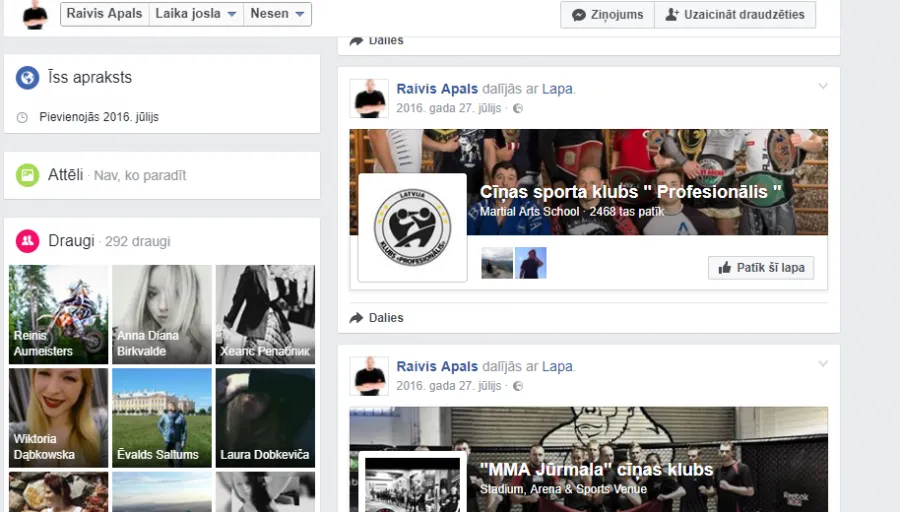
Task: Click the person photo thumbnail under page
Action: [x=531, y=263]
